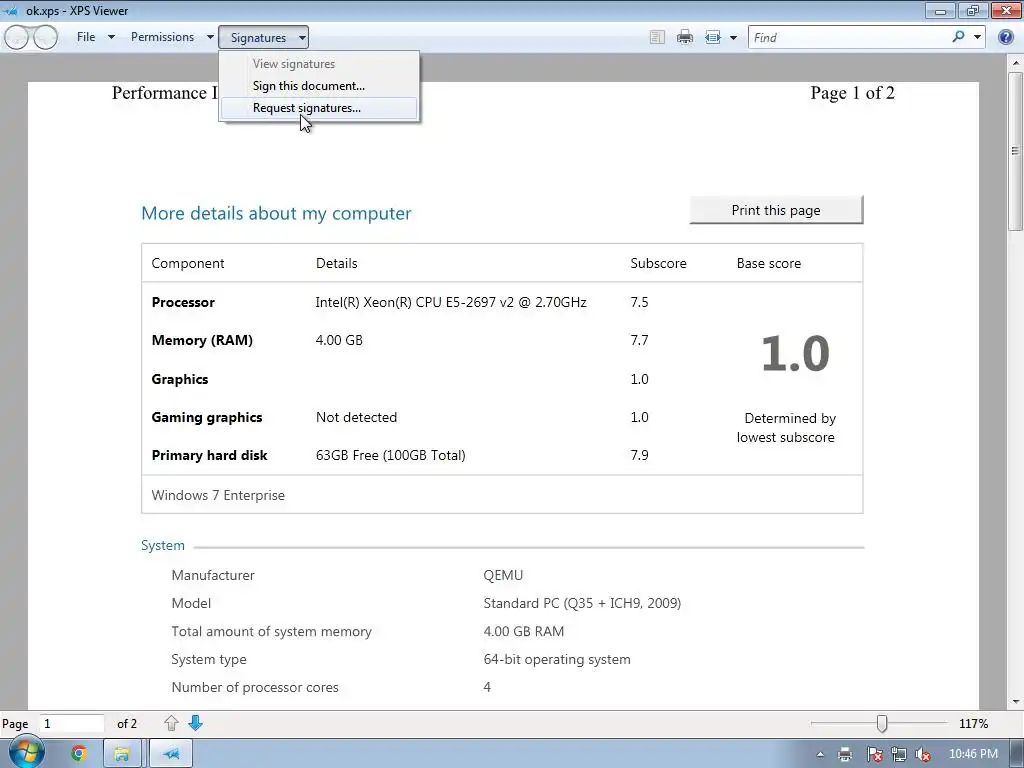1024x768 pixels.
Task: Click the scrollbar up arrow
Action: coord(1016,63)
